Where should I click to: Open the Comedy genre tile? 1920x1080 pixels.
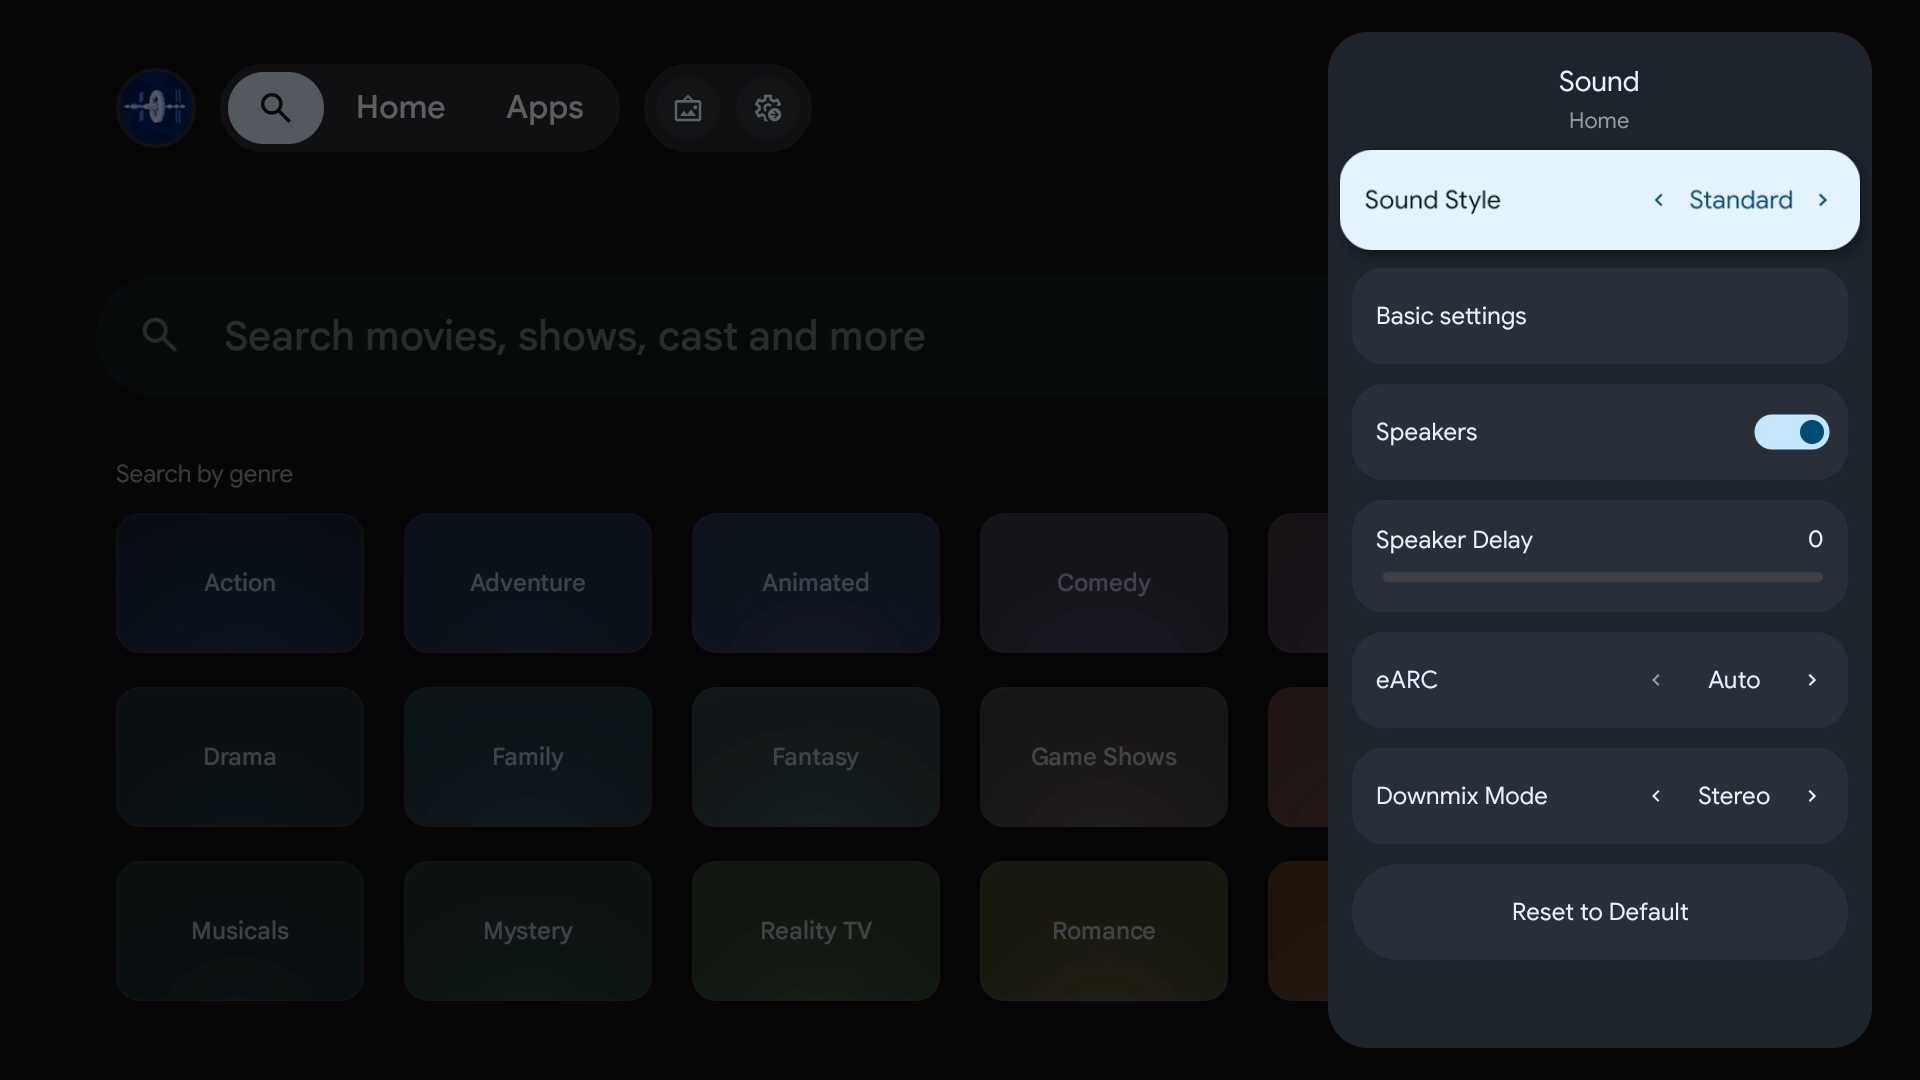point(1104,583)
